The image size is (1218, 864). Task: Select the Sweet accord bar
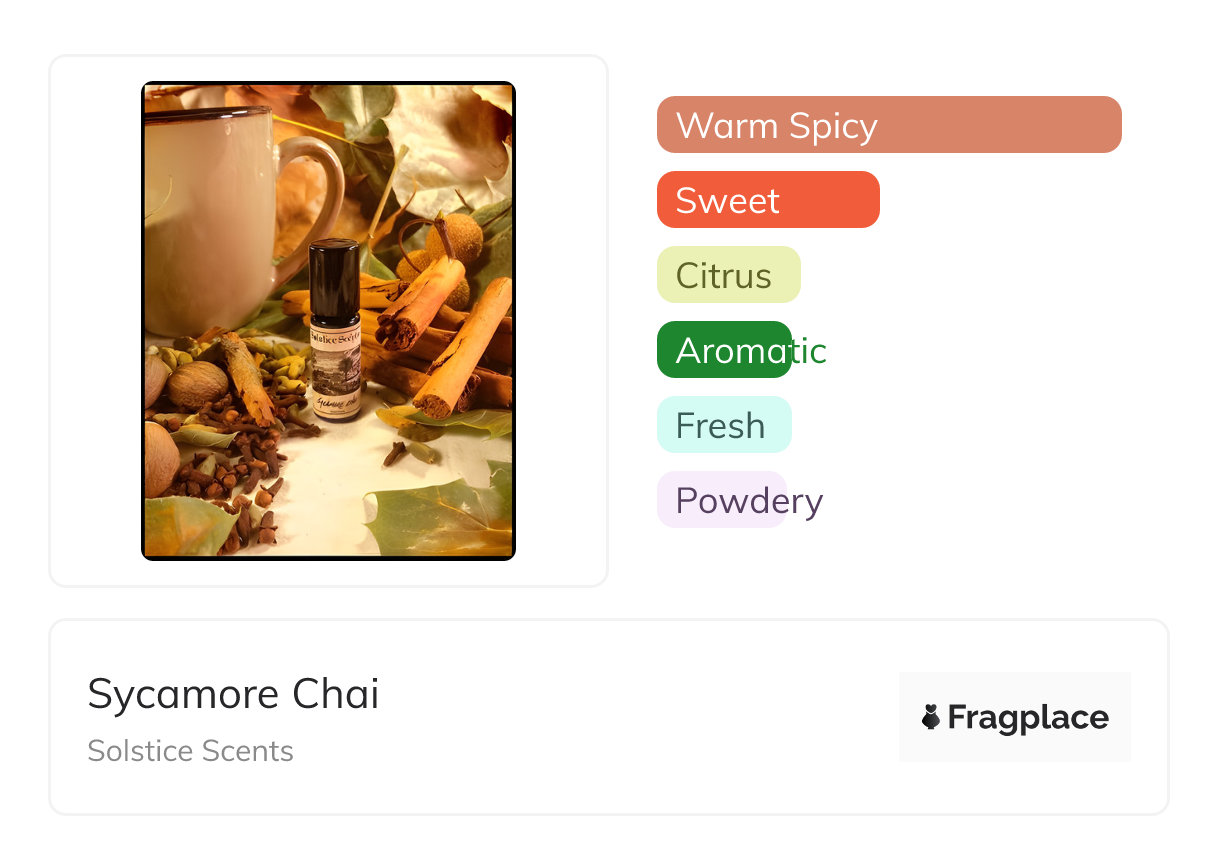click(767, 200)
